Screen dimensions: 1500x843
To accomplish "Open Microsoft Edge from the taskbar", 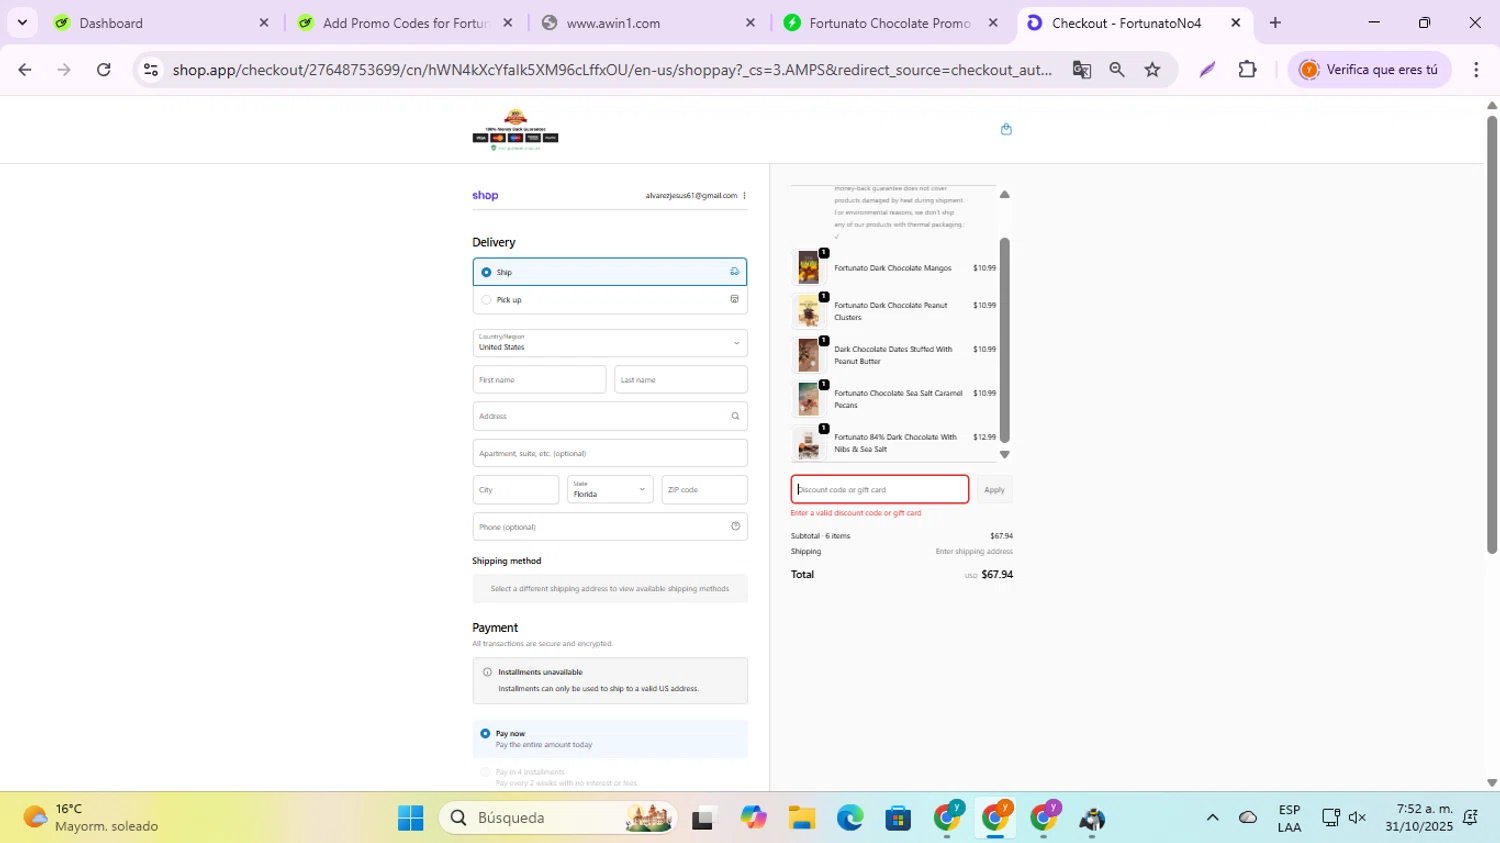I will [x=850, y=818].
